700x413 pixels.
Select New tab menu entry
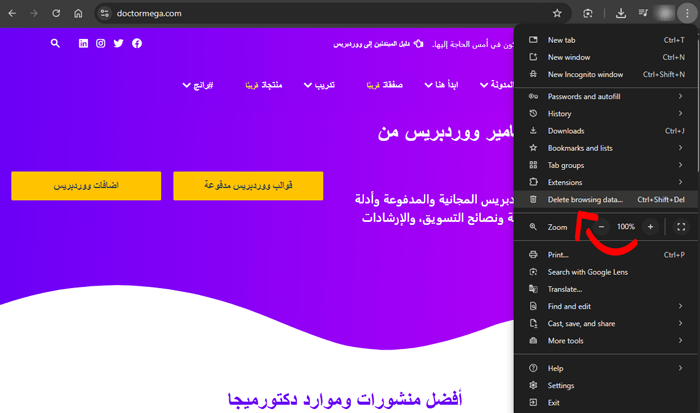tap(605, 40)
